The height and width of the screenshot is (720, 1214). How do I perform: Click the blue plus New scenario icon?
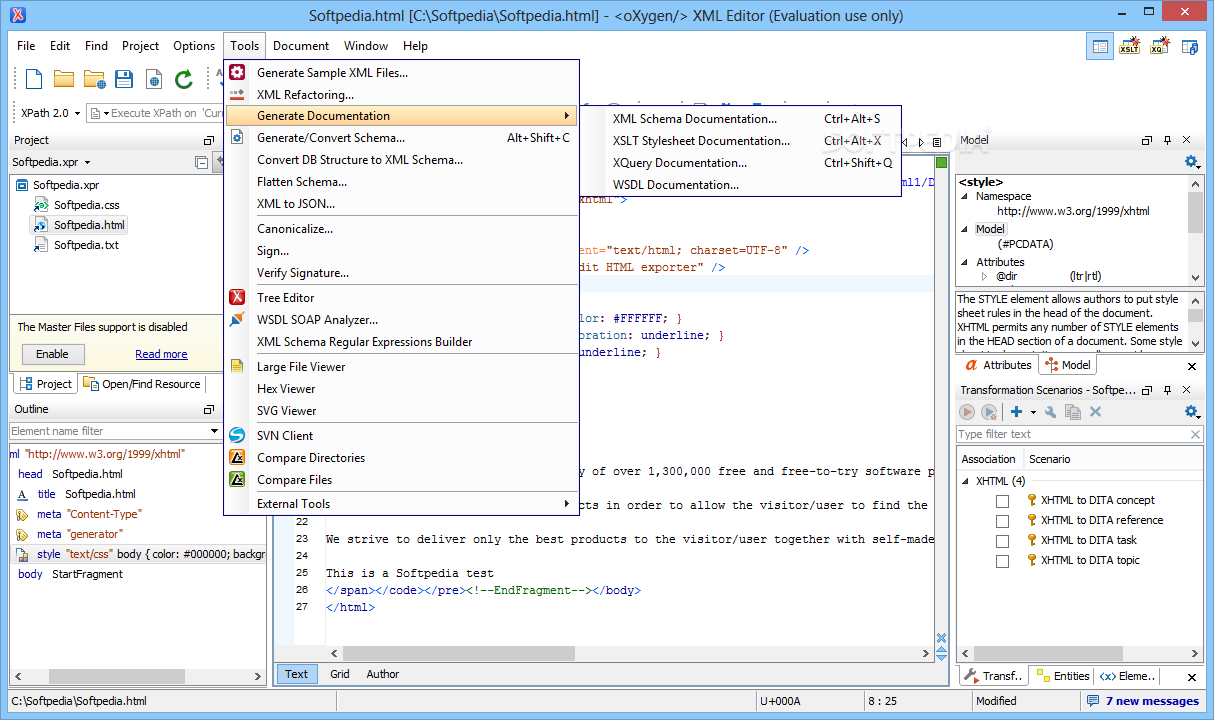coord(1016,412)
